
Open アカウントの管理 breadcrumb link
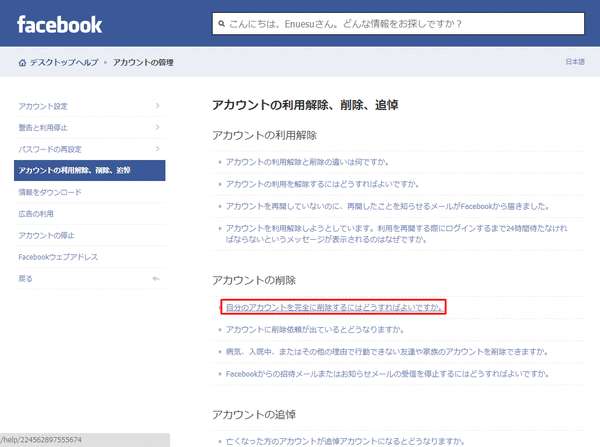(x=143, y=62)
